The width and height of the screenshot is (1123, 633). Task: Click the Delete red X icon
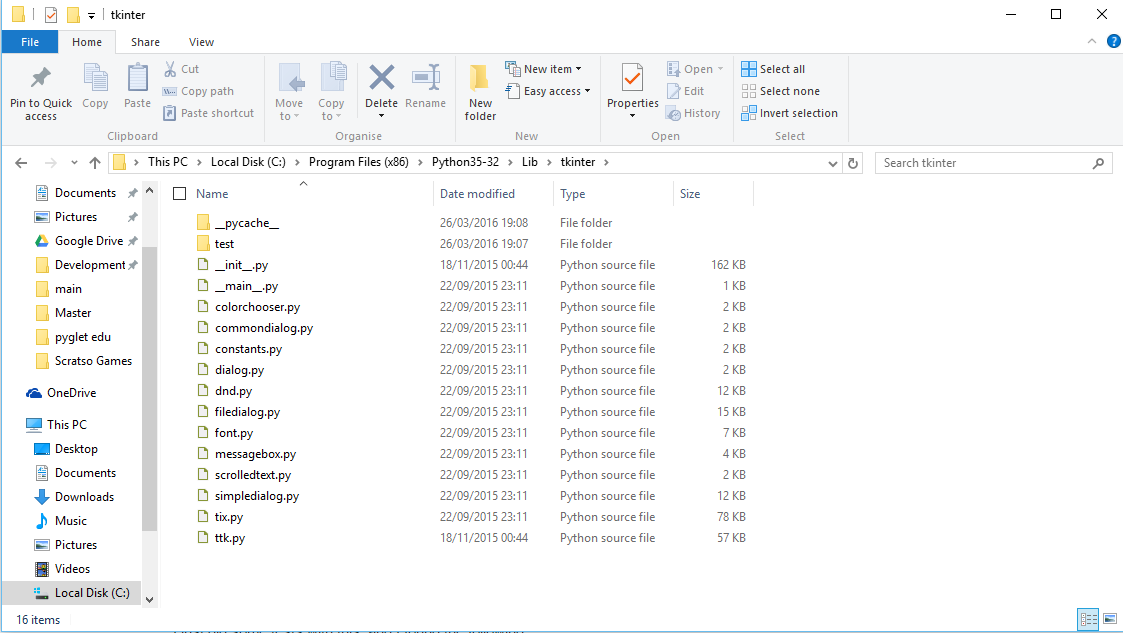pyautogui.click(x=382, y=77)
